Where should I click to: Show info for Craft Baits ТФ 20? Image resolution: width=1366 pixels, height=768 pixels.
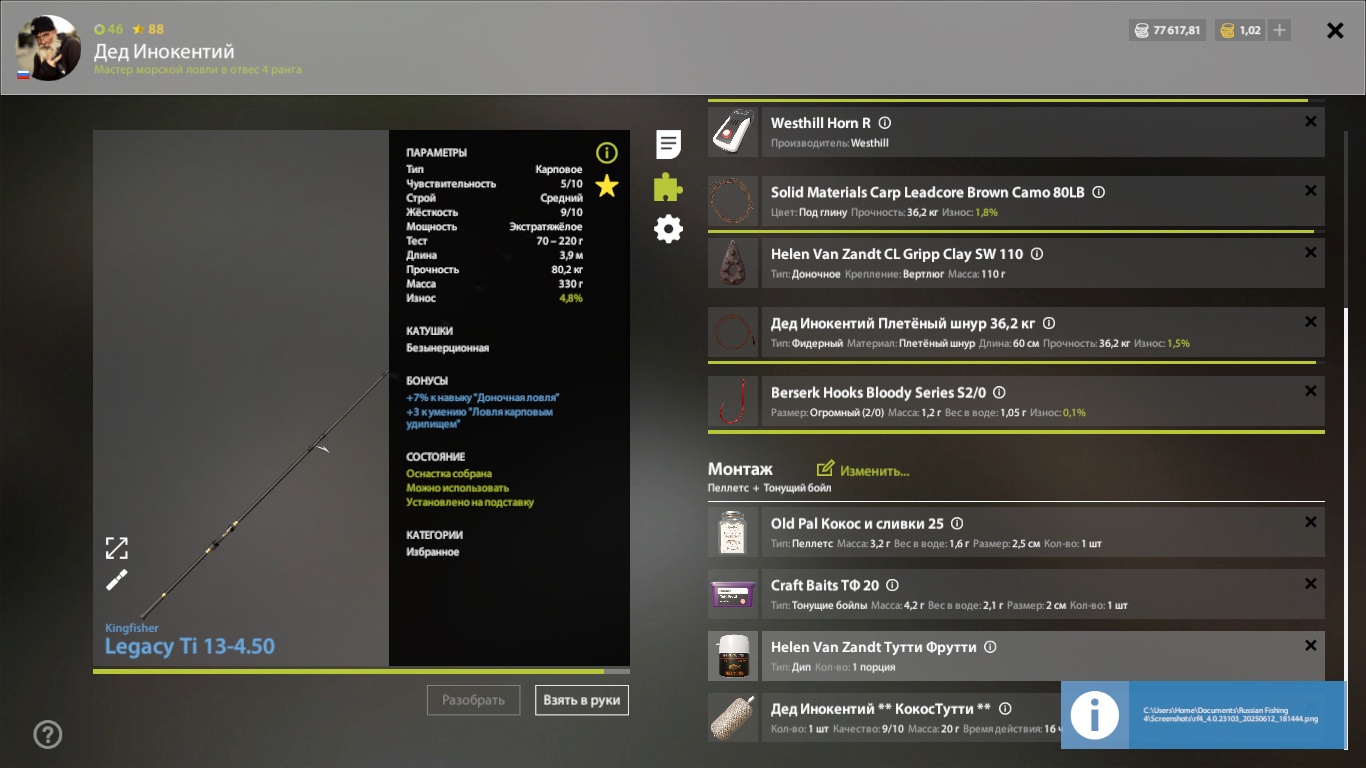pos(892,585)
